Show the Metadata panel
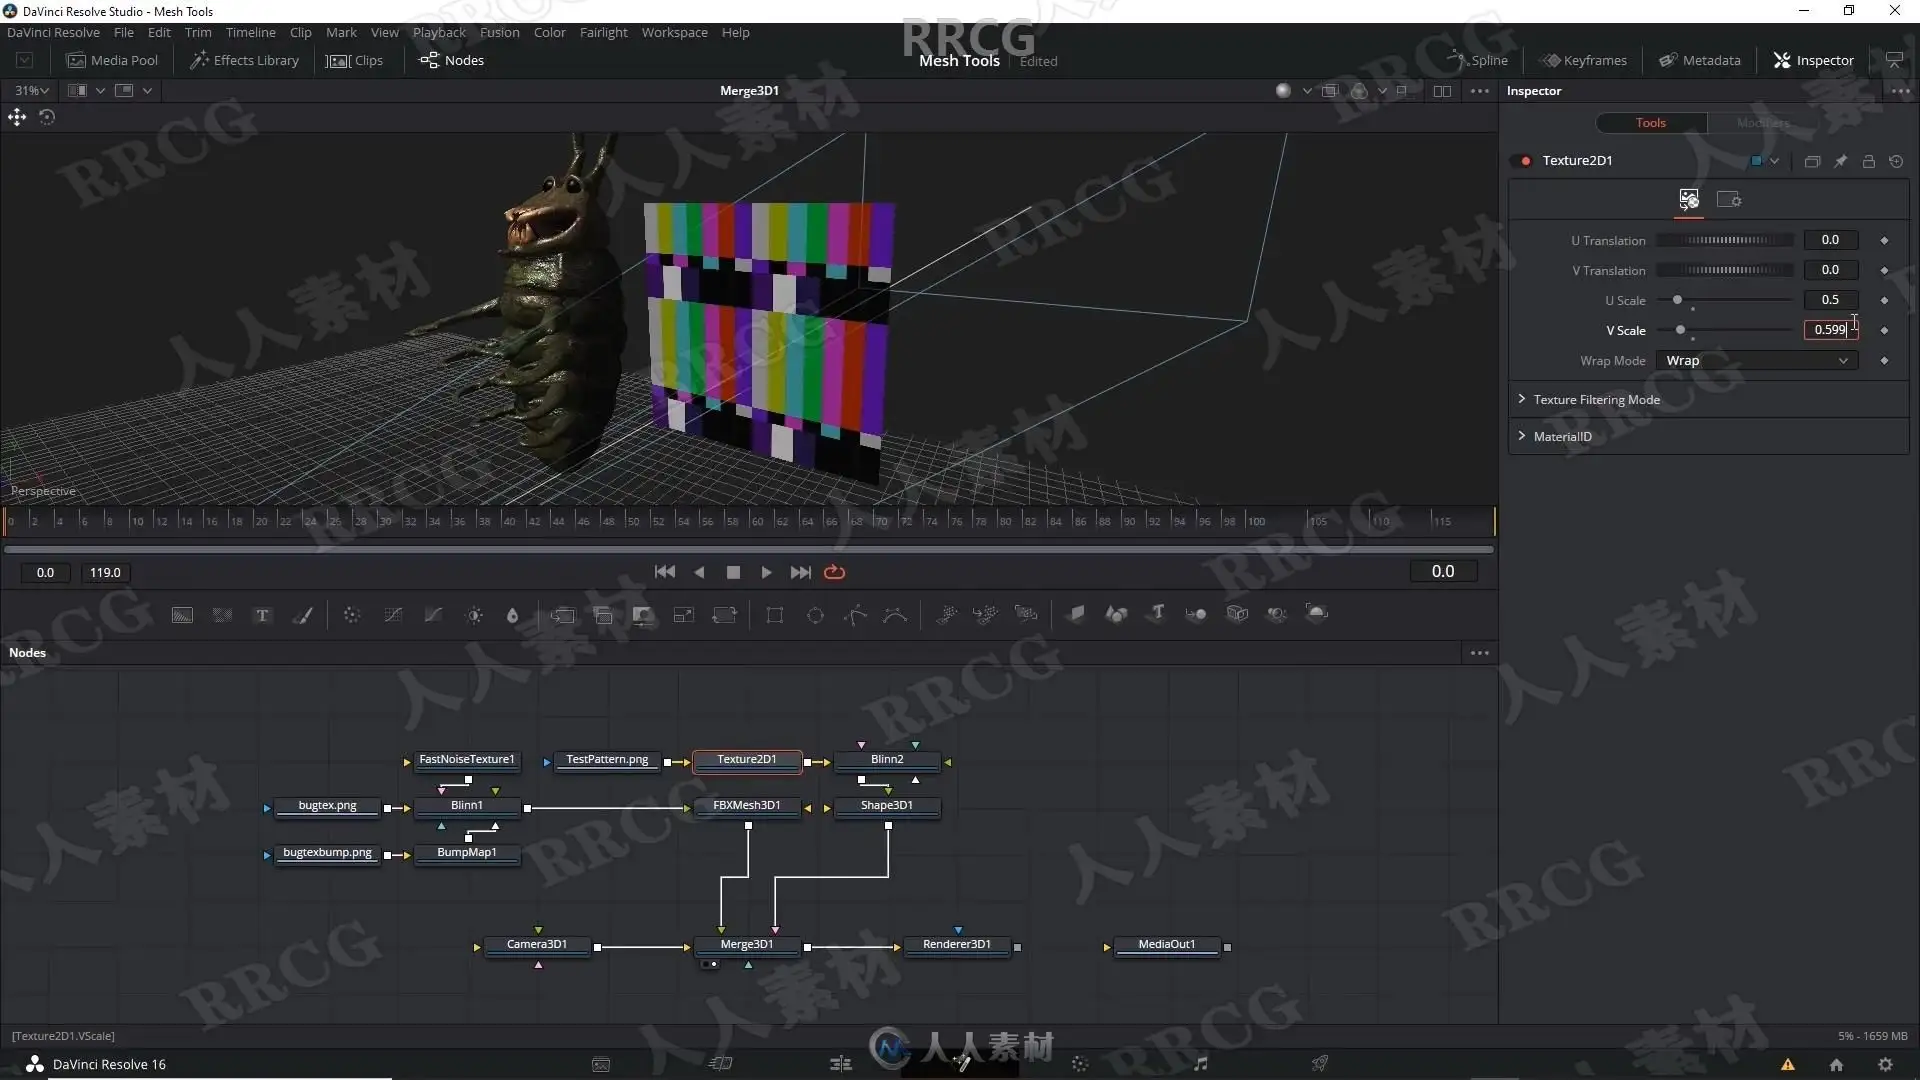Screen dimensions: 1920x1080 [1700, 60]
